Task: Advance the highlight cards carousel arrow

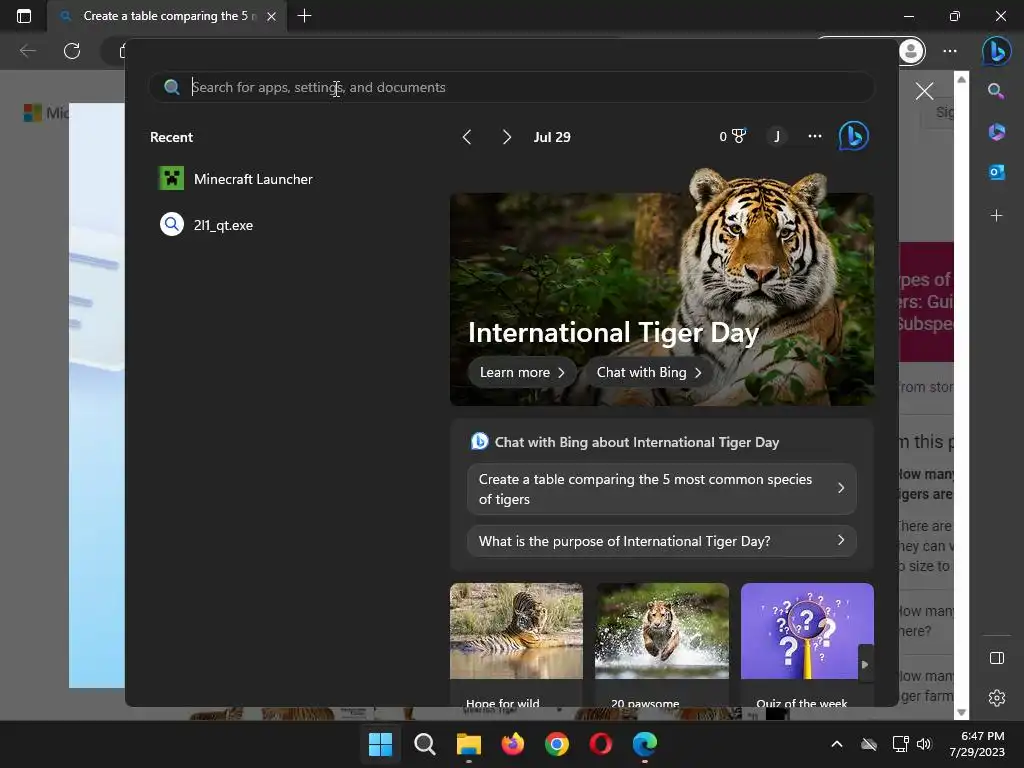Action: point(865,664)
